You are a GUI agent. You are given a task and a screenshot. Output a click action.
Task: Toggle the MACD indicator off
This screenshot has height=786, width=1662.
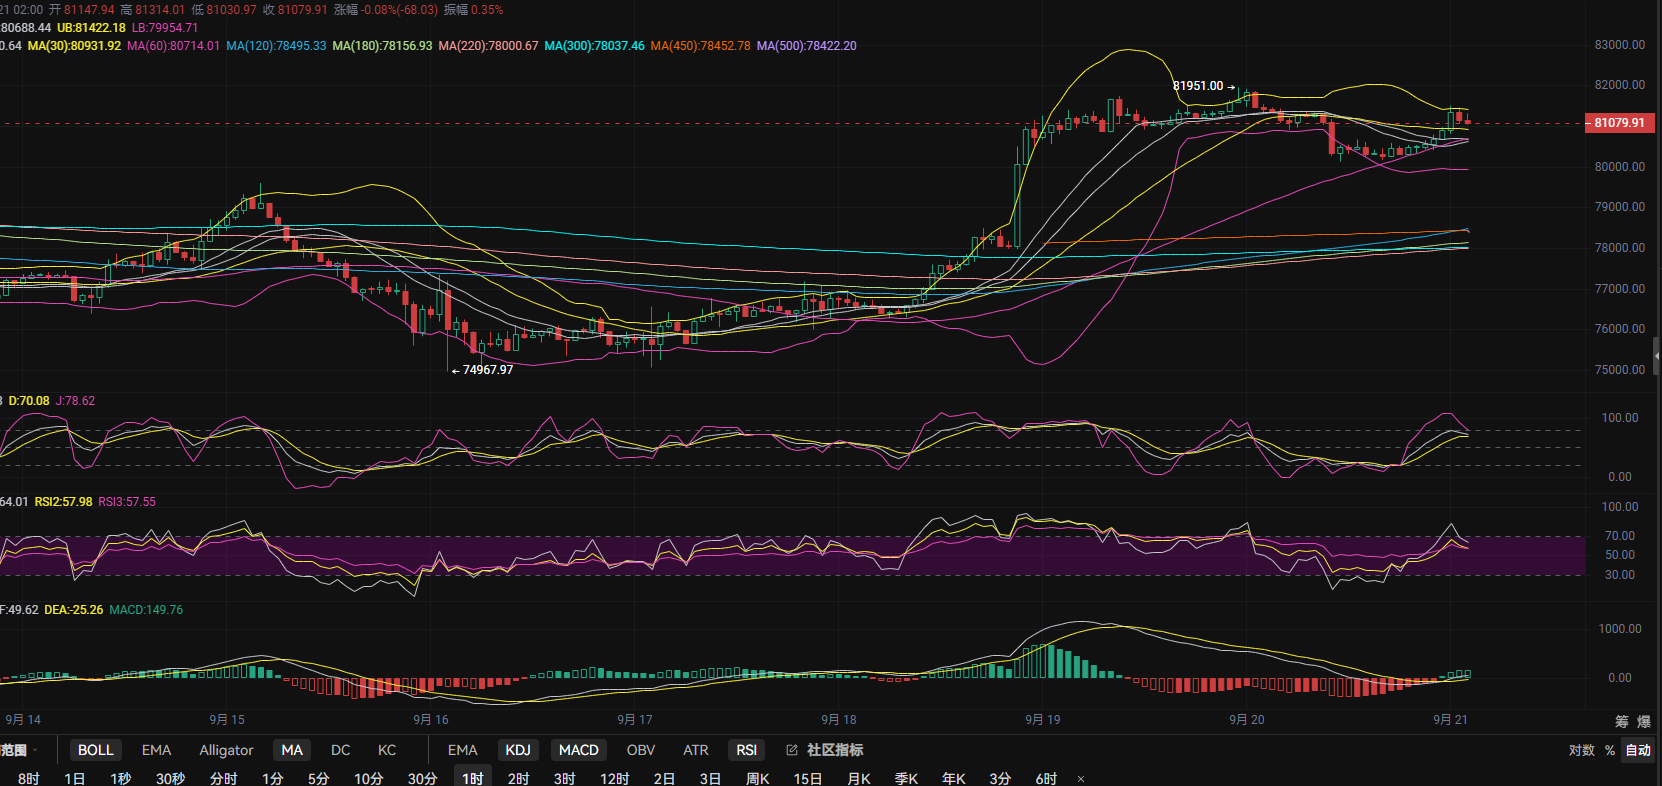579,750
